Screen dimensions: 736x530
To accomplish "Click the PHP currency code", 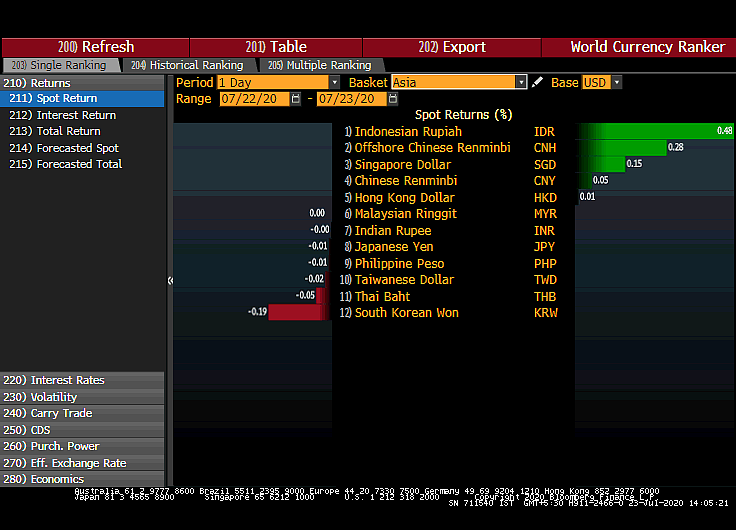I will click(545, 263).
